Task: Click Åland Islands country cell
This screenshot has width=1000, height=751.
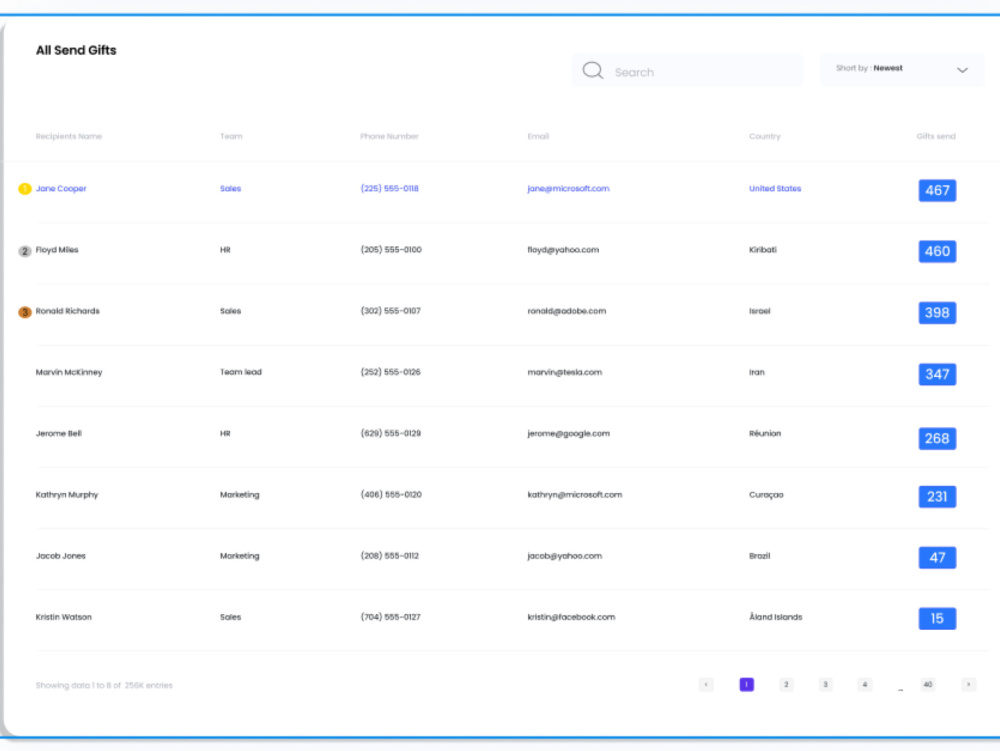Action: click(x=776, y=617)
